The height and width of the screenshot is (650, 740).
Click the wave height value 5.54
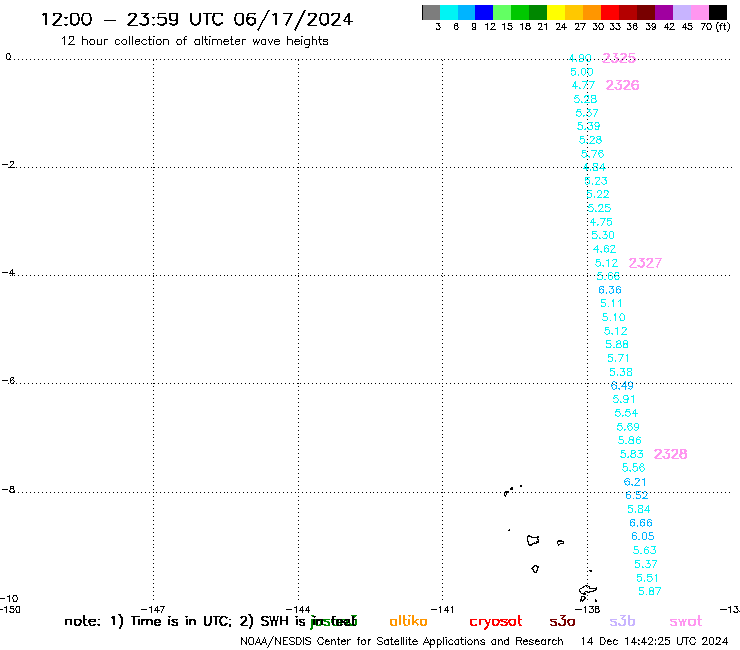point(626,414)
